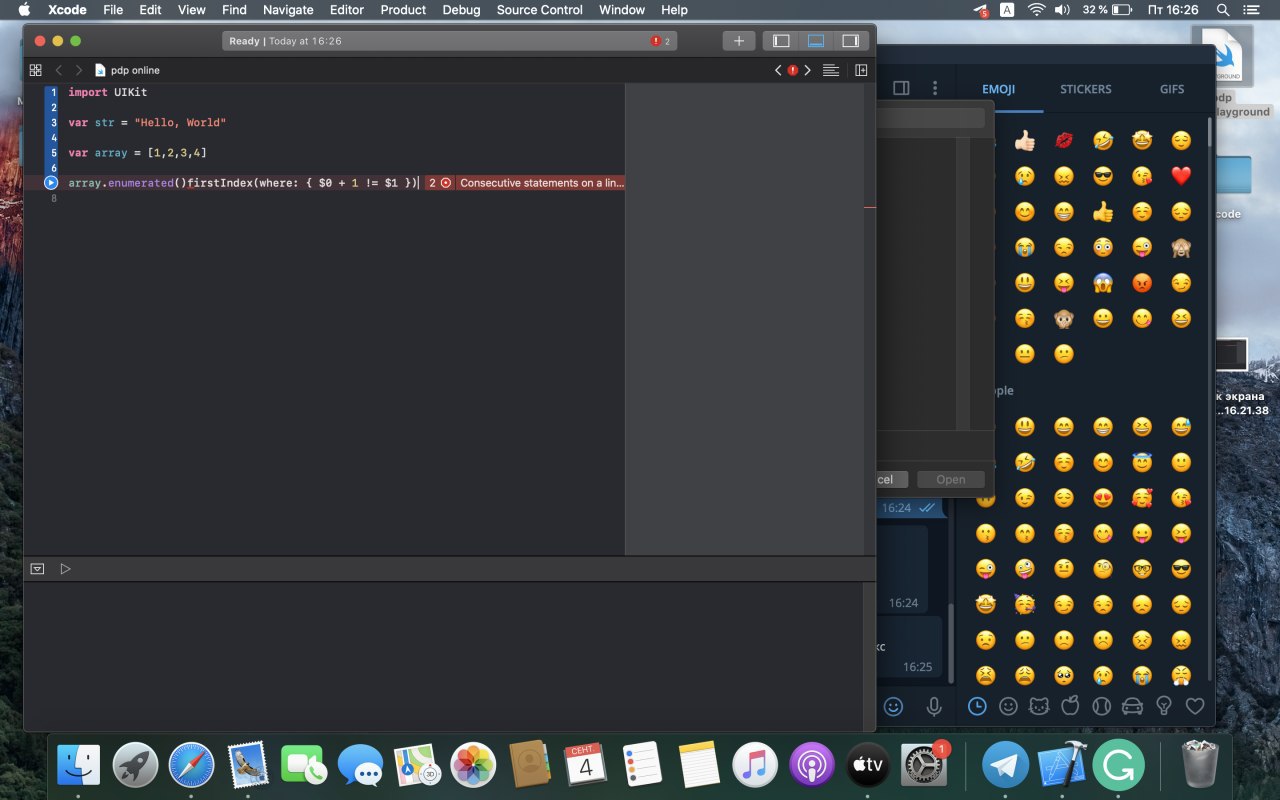Toggle the Xcode inspector panel

(x=850, y=41)
